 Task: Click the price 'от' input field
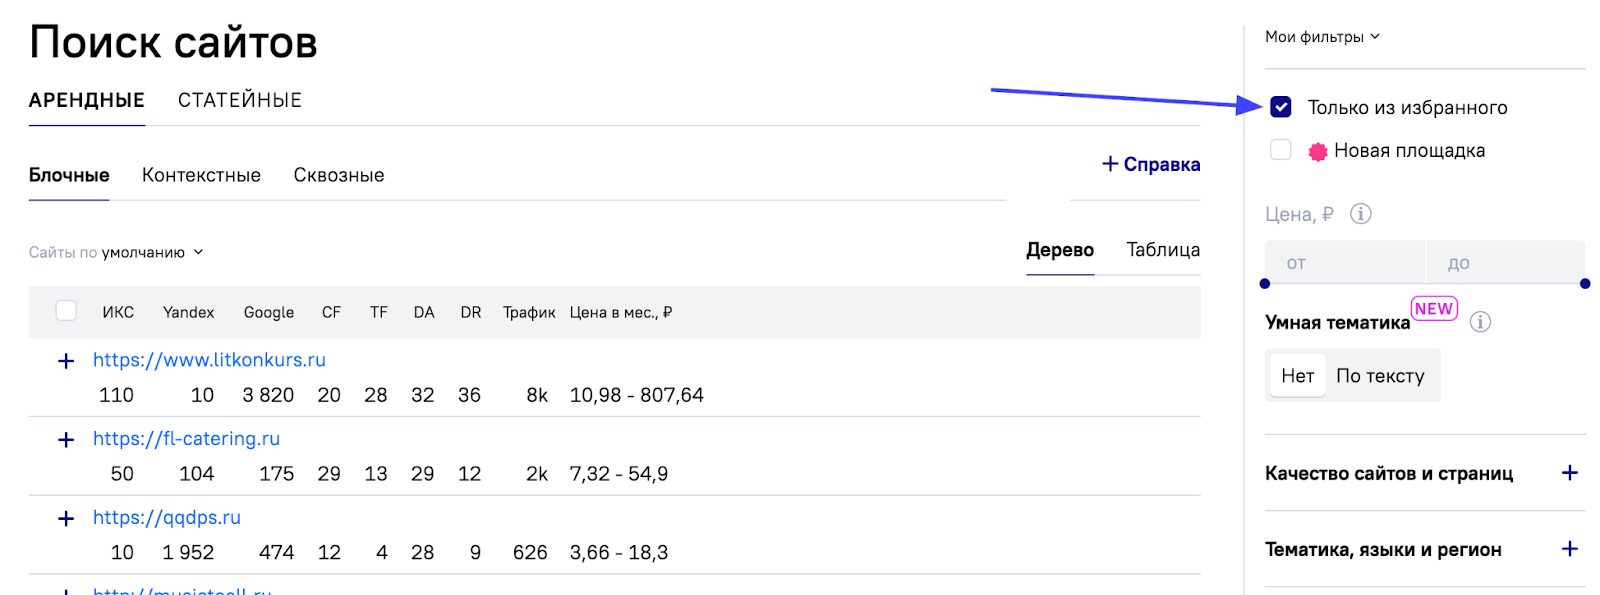click(1344, 263)
